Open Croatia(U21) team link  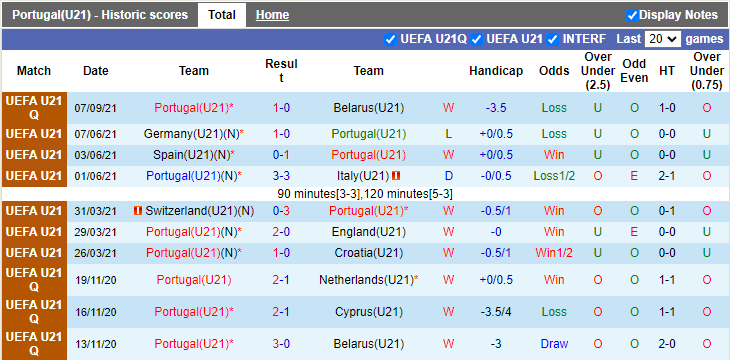pyautogui.click(x=368, y=253)
